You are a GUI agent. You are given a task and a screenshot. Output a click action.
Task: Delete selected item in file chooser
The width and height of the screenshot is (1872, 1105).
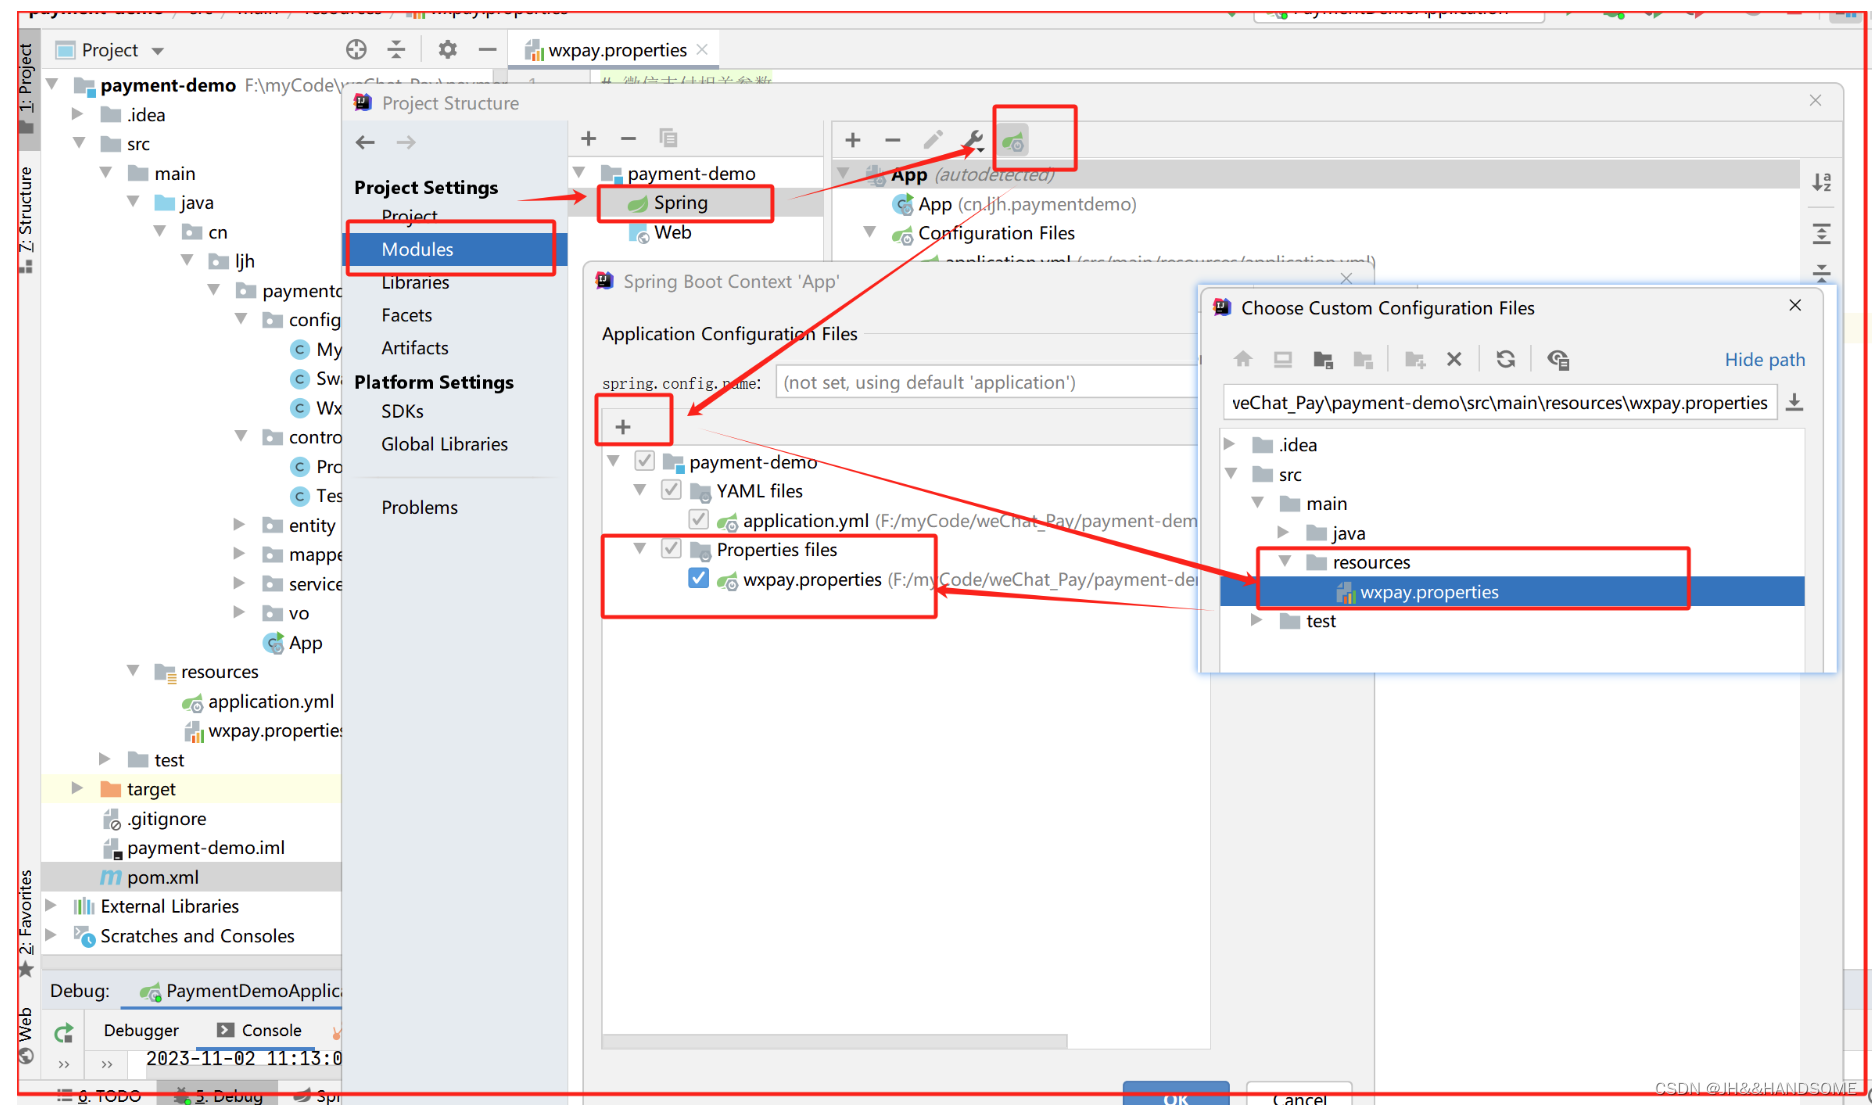pyautogui.click(x=1455, y=359)
